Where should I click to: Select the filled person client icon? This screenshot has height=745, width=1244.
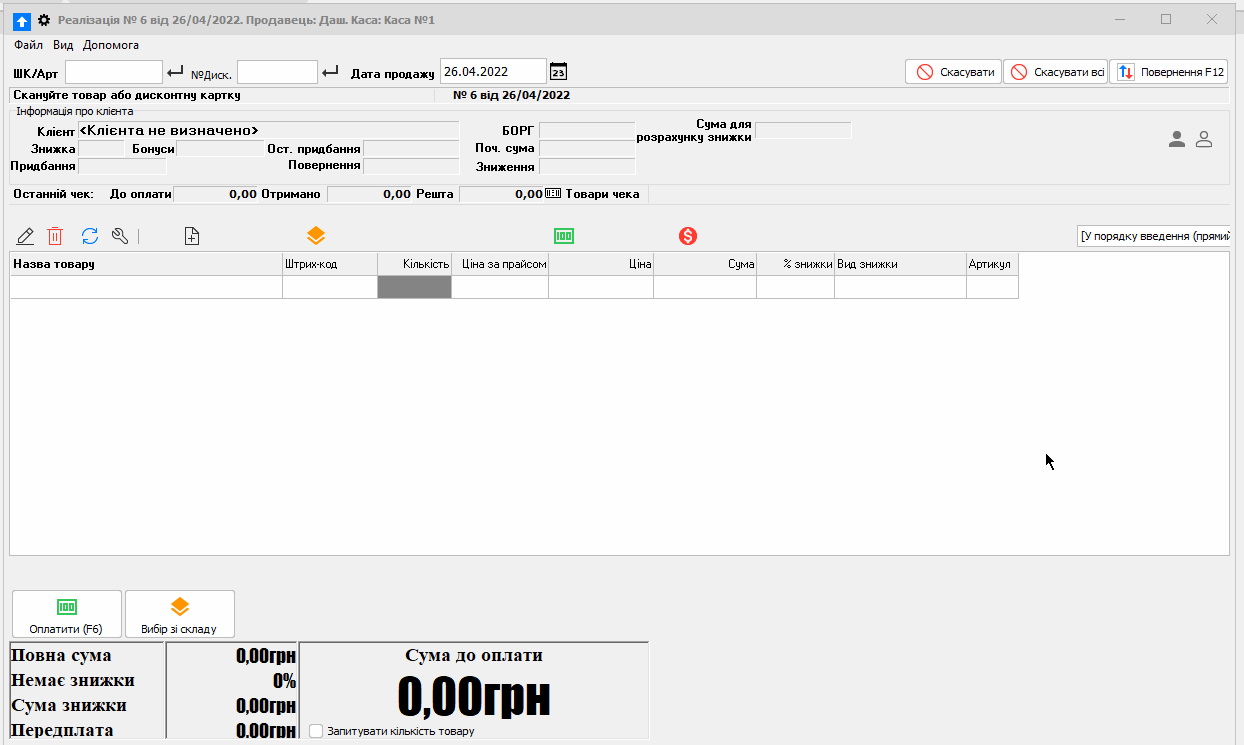tap(1177, 140)
